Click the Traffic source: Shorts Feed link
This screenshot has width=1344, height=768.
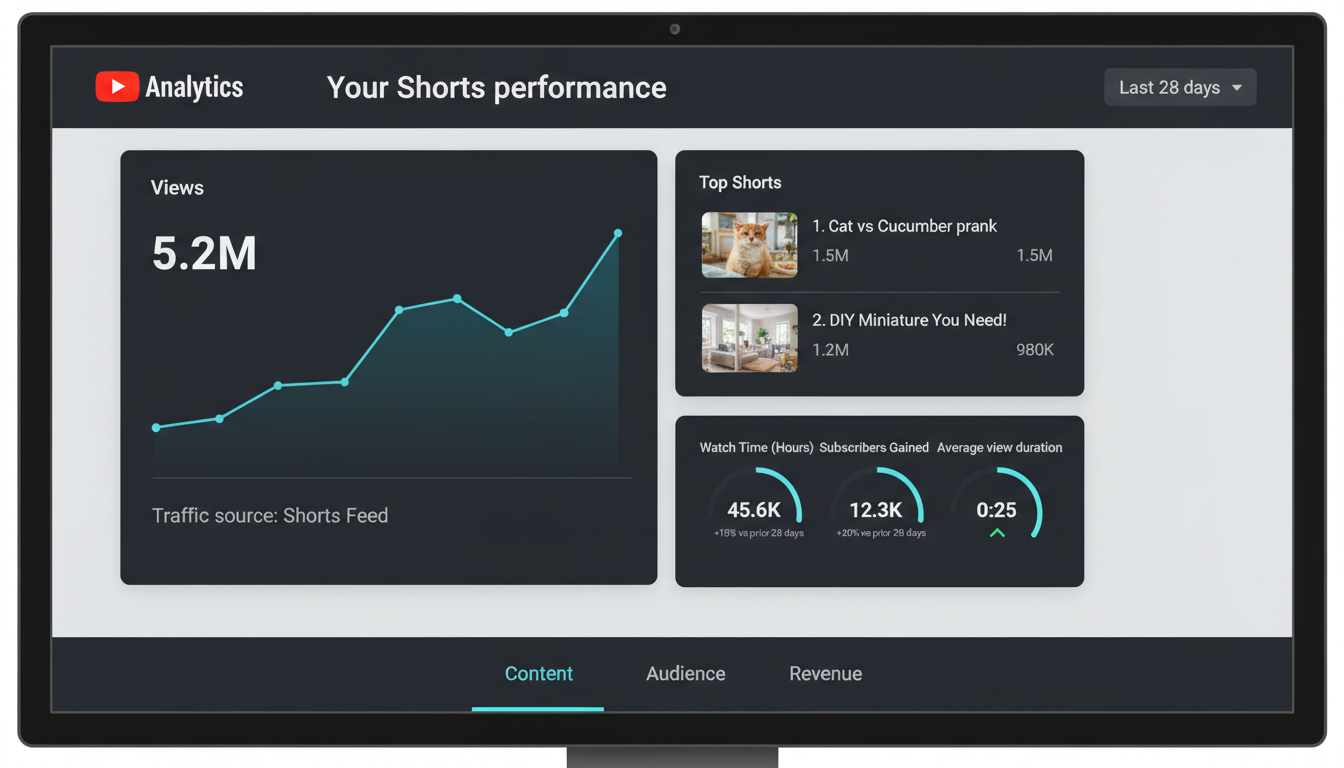tap(270, 515)
